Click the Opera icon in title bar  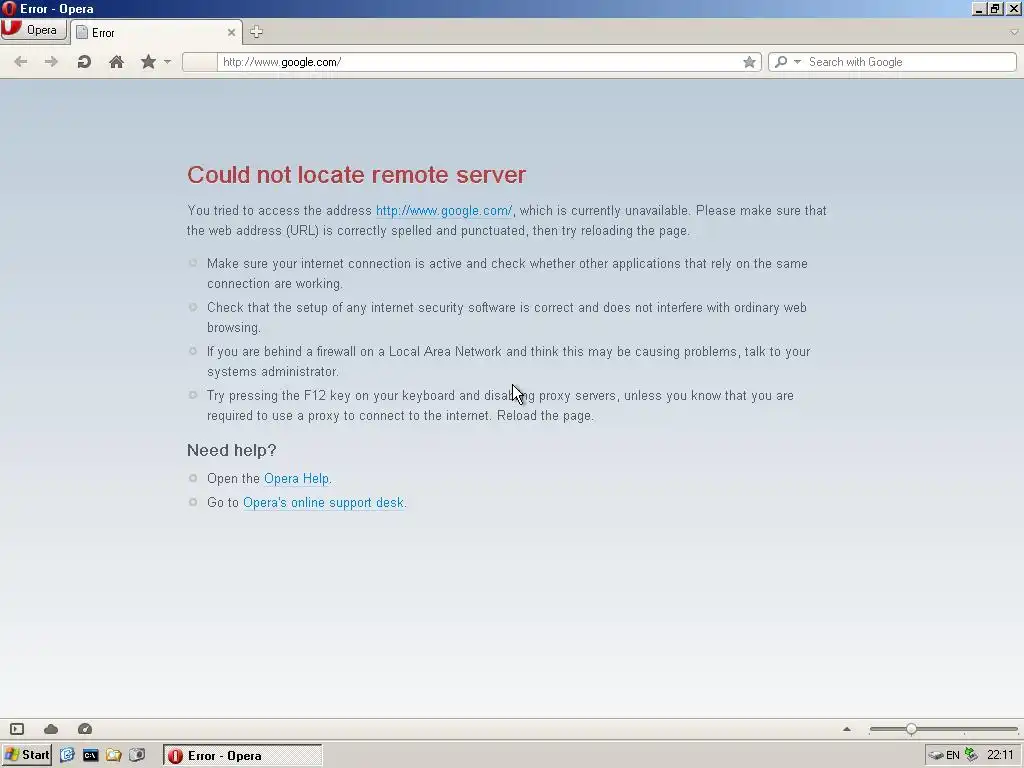click(8, 9)
